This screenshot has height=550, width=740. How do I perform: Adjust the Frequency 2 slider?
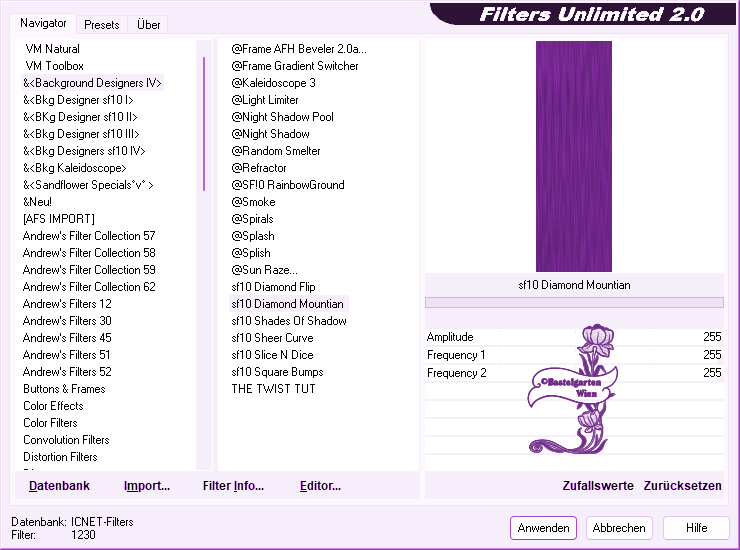click(574, 373)
